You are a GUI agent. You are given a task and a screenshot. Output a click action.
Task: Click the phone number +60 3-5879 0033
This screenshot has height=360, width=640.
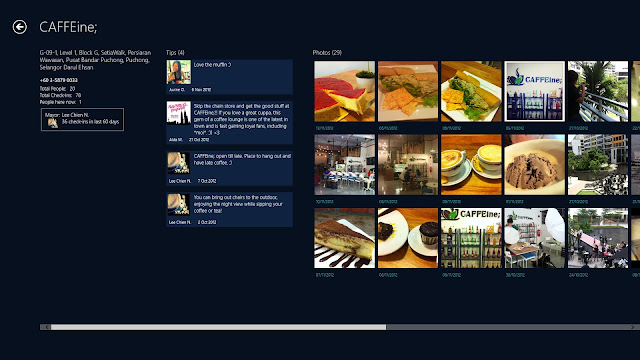tap(58, 80)
